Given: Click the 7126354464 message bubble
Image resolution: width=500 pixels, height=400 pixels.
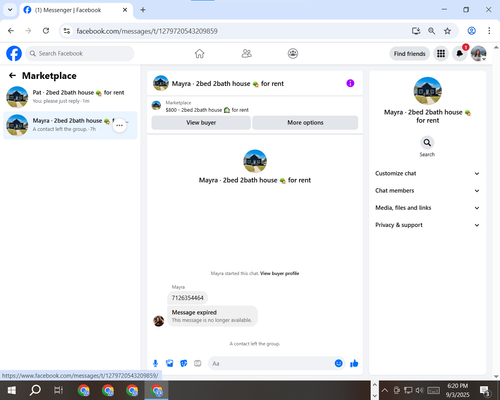Looking at the screenshot, I should [x=187, y=298].
